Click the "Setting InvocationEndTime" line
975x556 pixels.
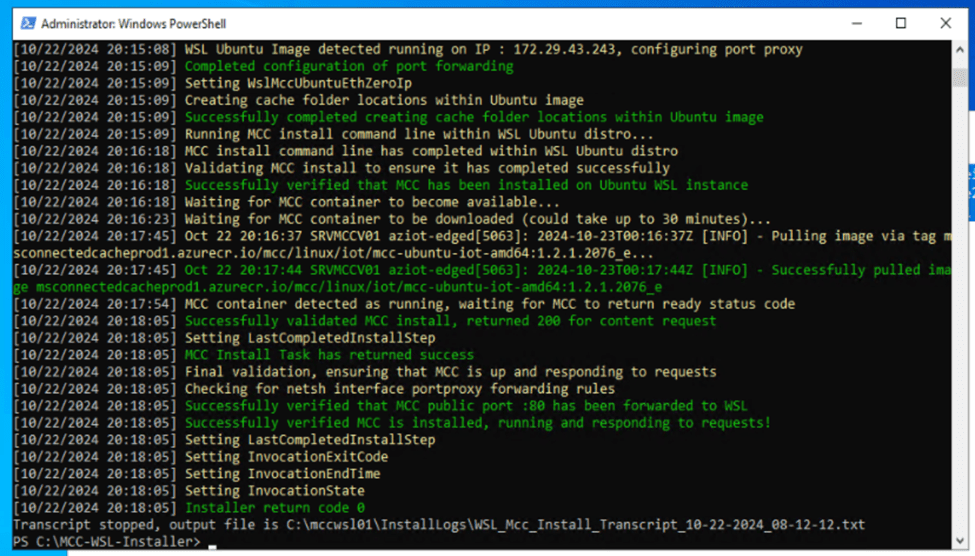click(x=282, y=474)
